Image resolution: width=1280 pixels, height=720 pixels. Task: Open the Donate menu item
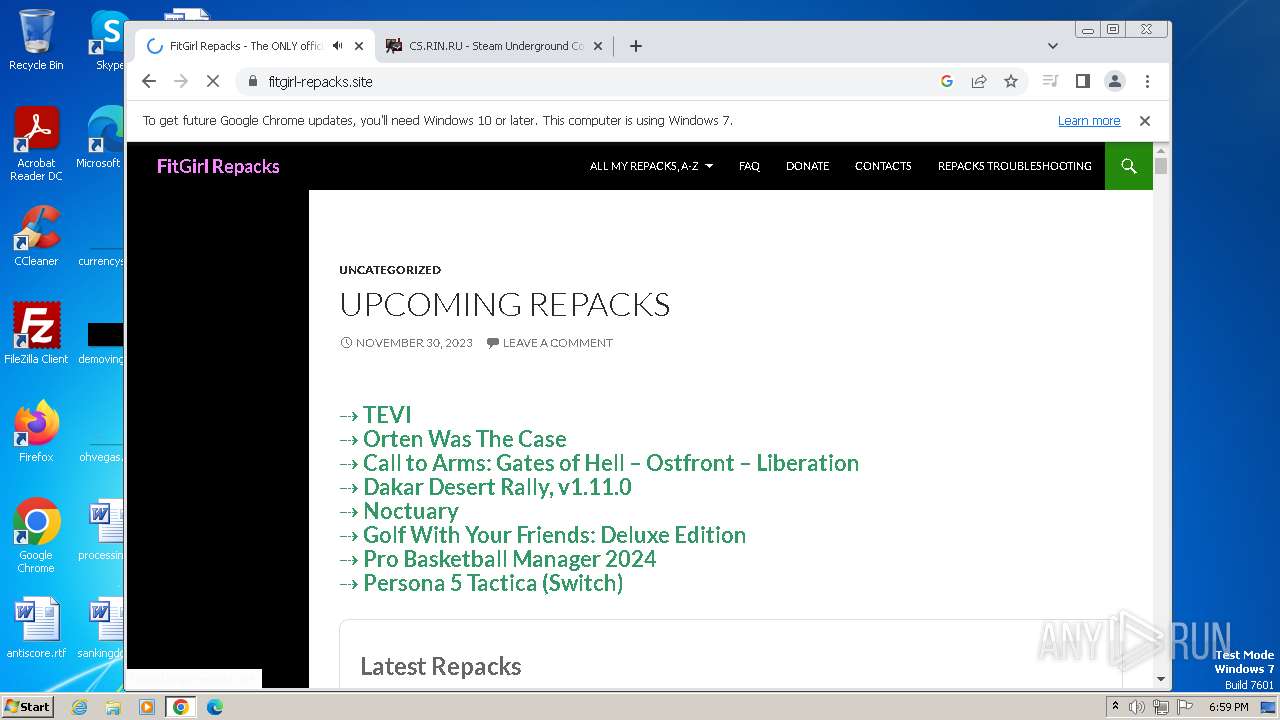tap(807, 166)
